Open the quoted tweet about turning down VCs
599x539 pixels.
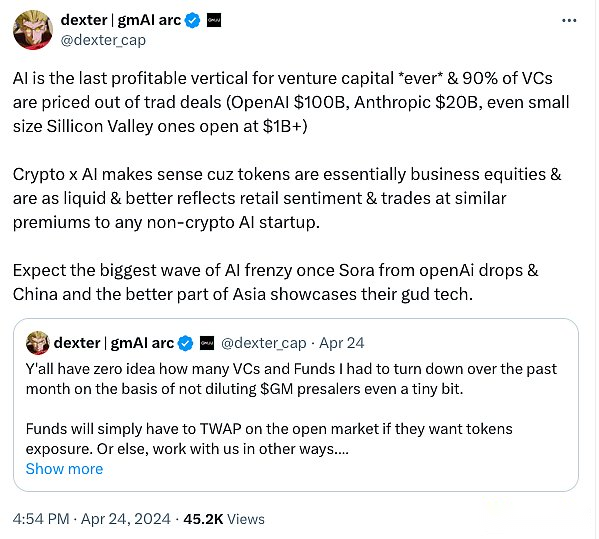(296, 405)
